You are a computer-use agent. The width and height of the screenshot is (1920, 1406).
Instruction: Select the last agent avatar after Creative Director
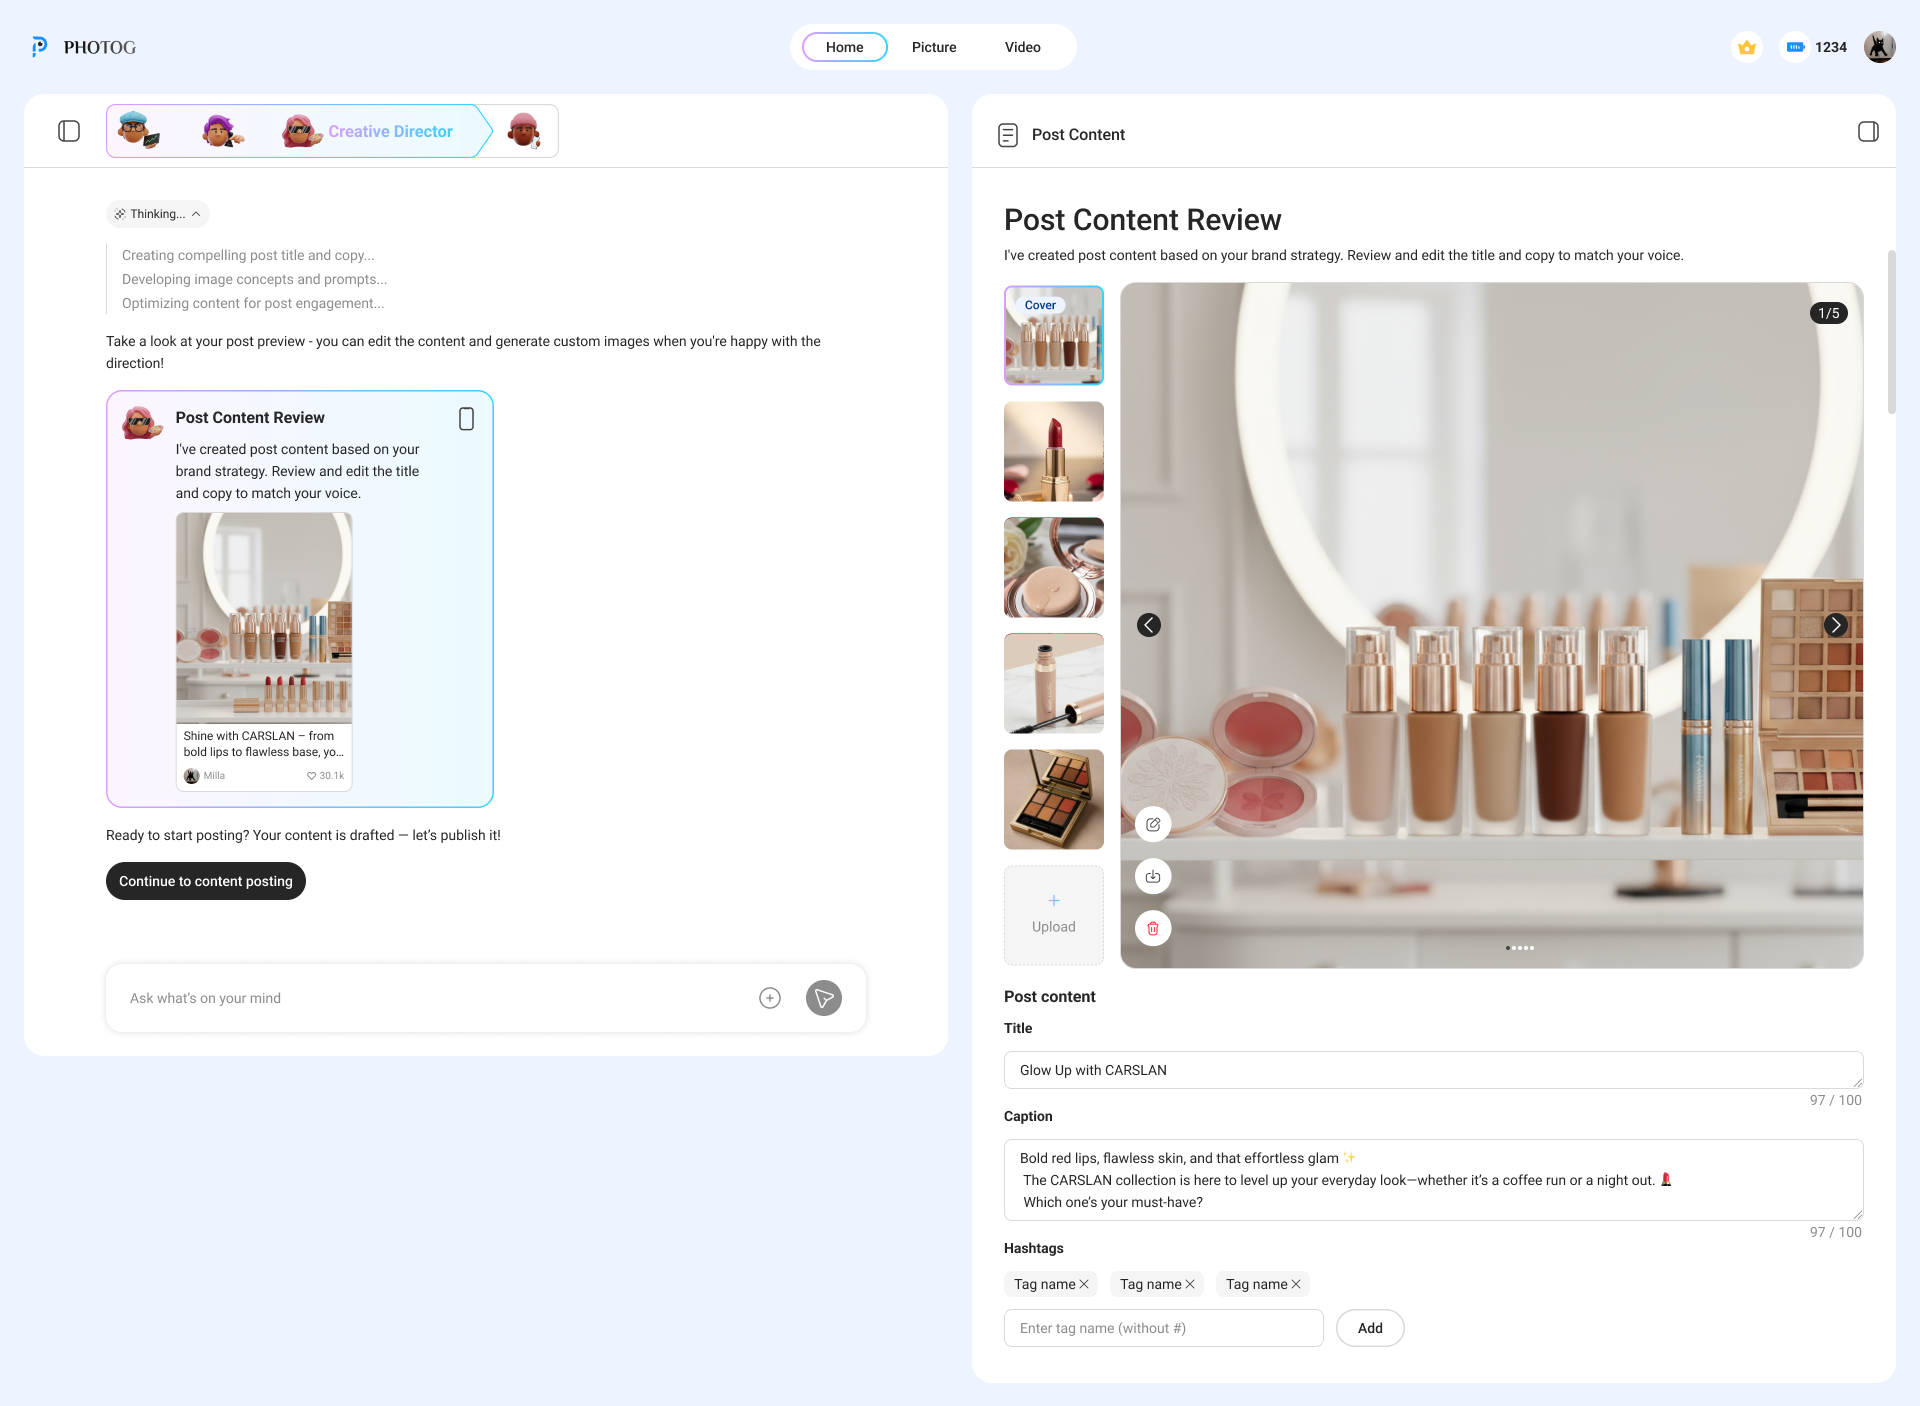(525, 130)
